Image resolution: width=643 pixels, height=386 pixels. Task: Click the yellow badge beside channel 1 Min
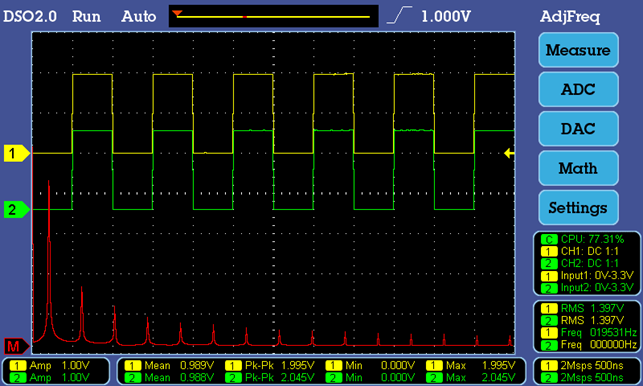333,366
